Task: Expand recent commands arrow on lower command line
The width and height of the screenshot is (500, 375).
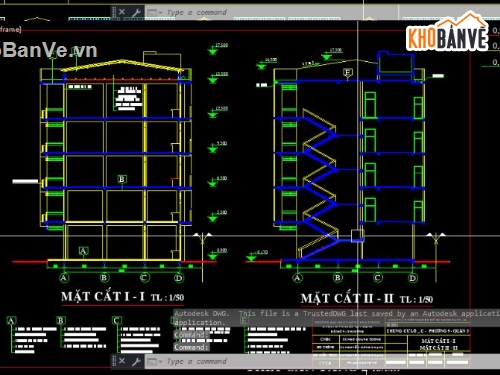Action: tap(160, 362)
